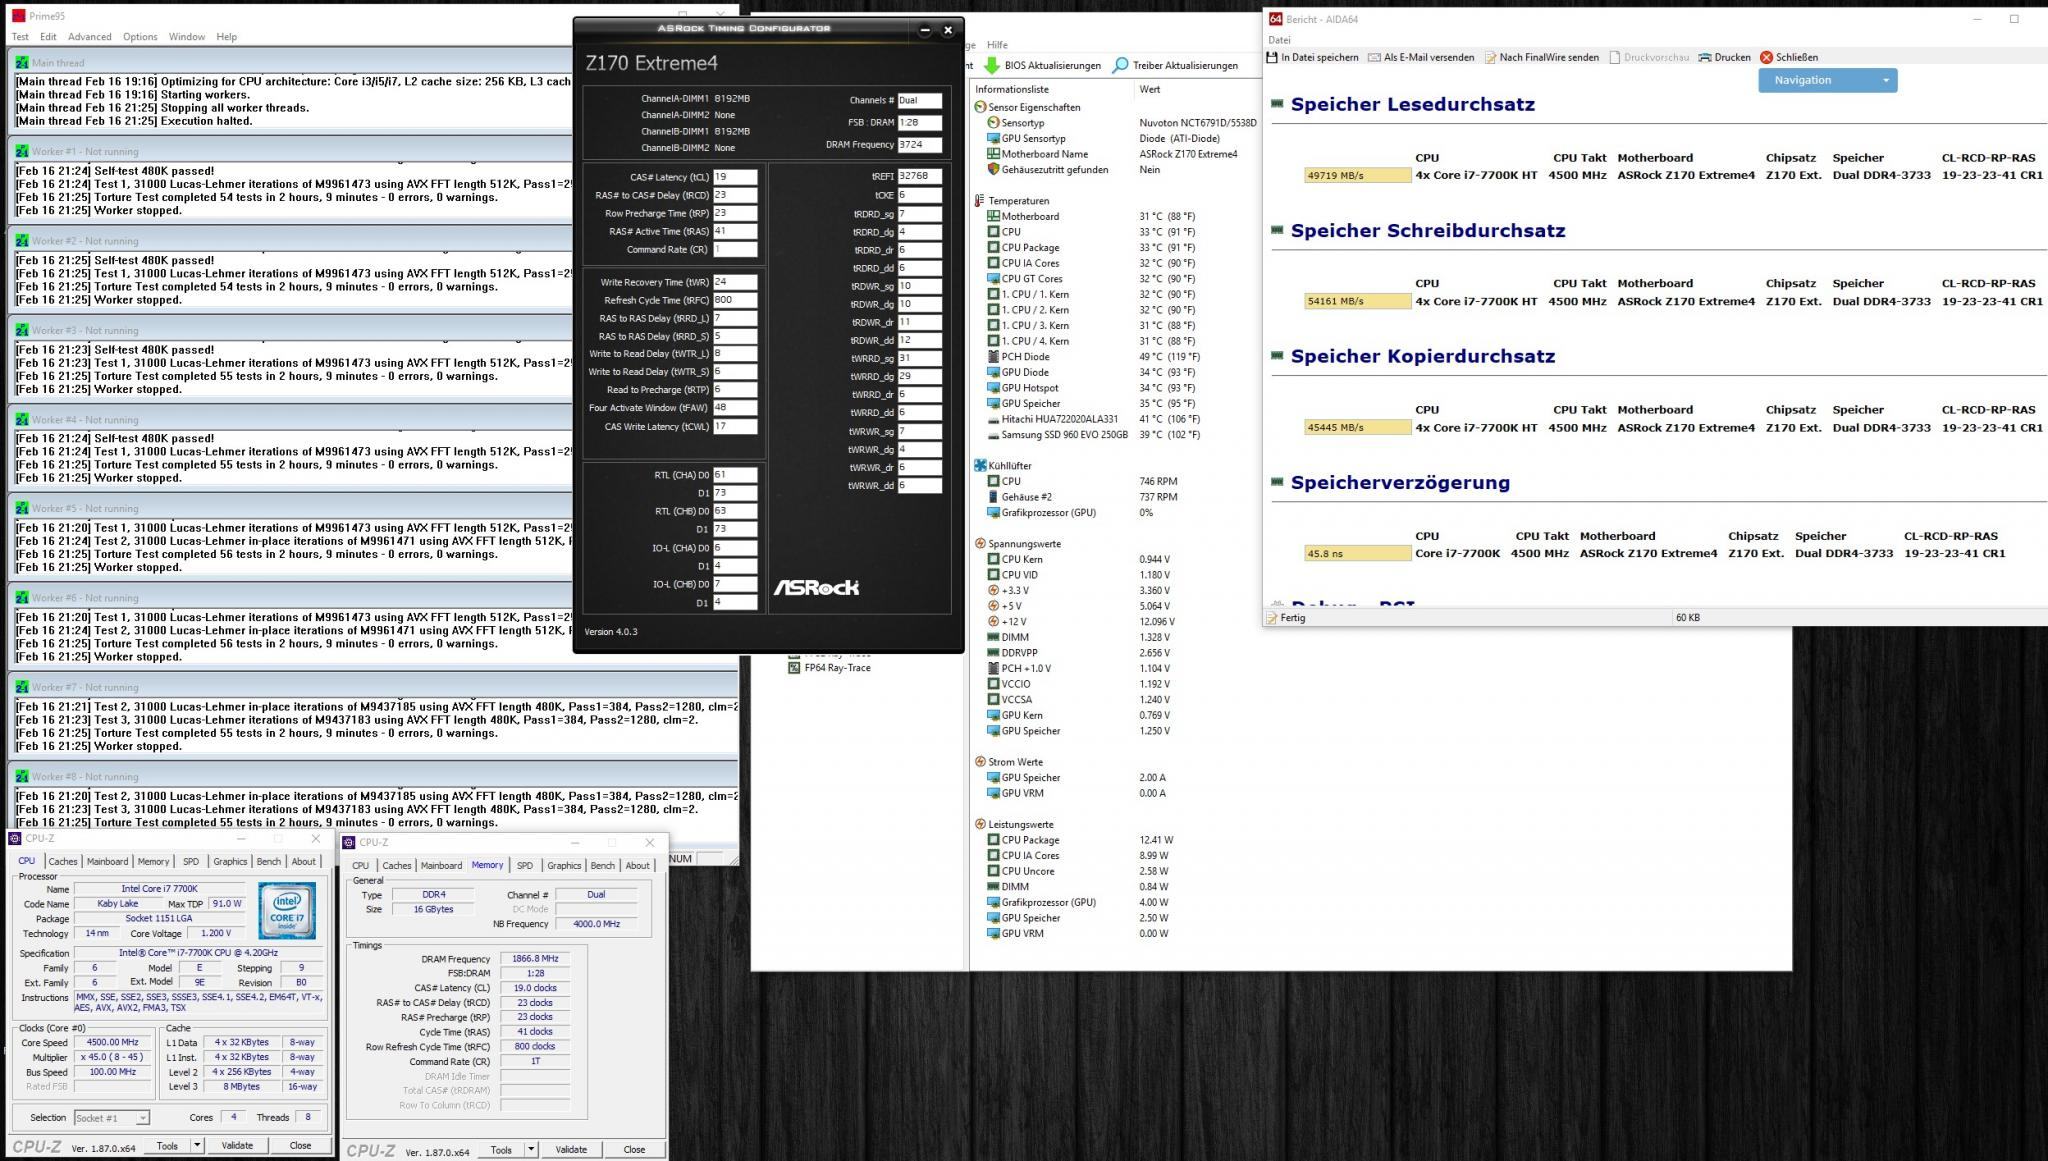Viewport: 2048px width, 1161px height.
Task: Click the Strom Werte section icon
Action: tap(980, 762)
